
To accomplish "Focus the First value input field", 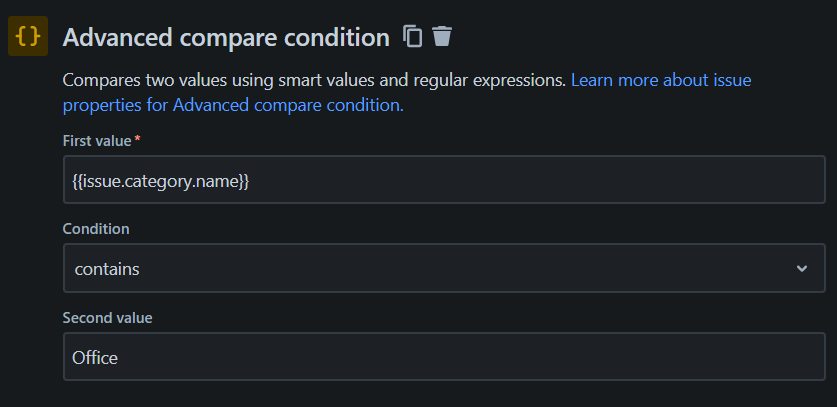I will click(444, 181).
